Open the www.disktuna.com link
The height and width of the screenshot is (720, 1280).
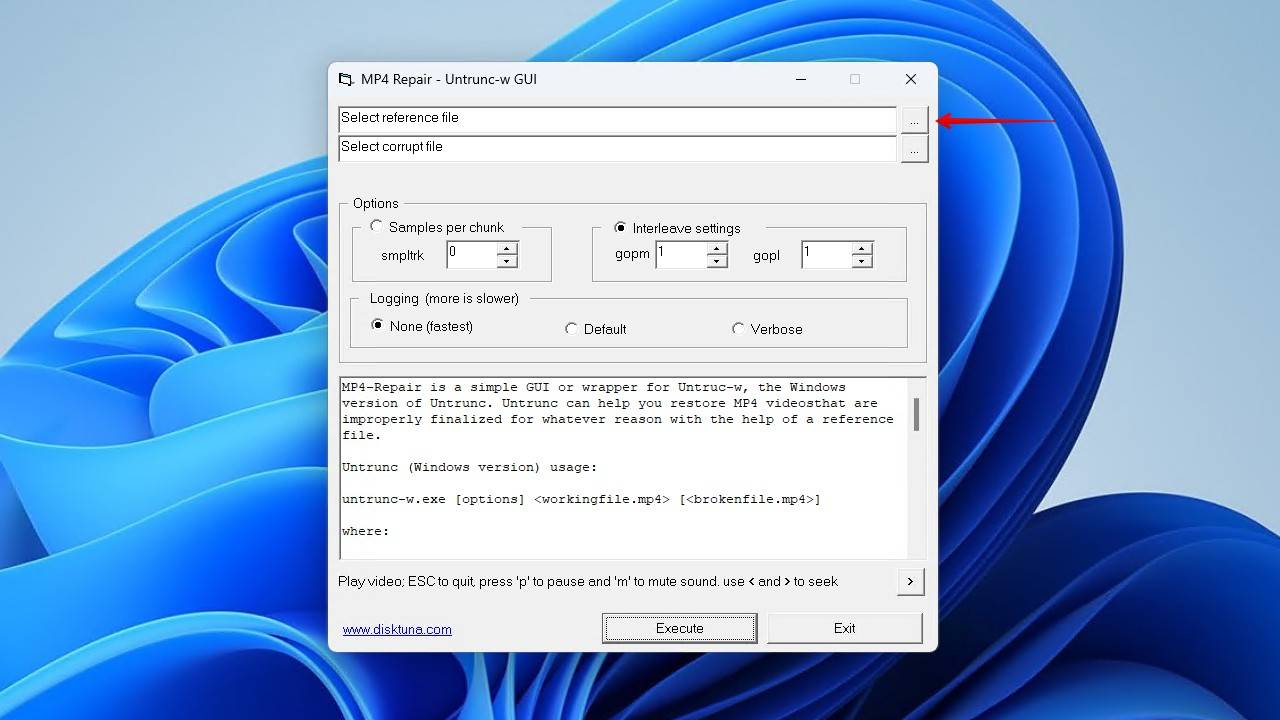click(397, 629)
